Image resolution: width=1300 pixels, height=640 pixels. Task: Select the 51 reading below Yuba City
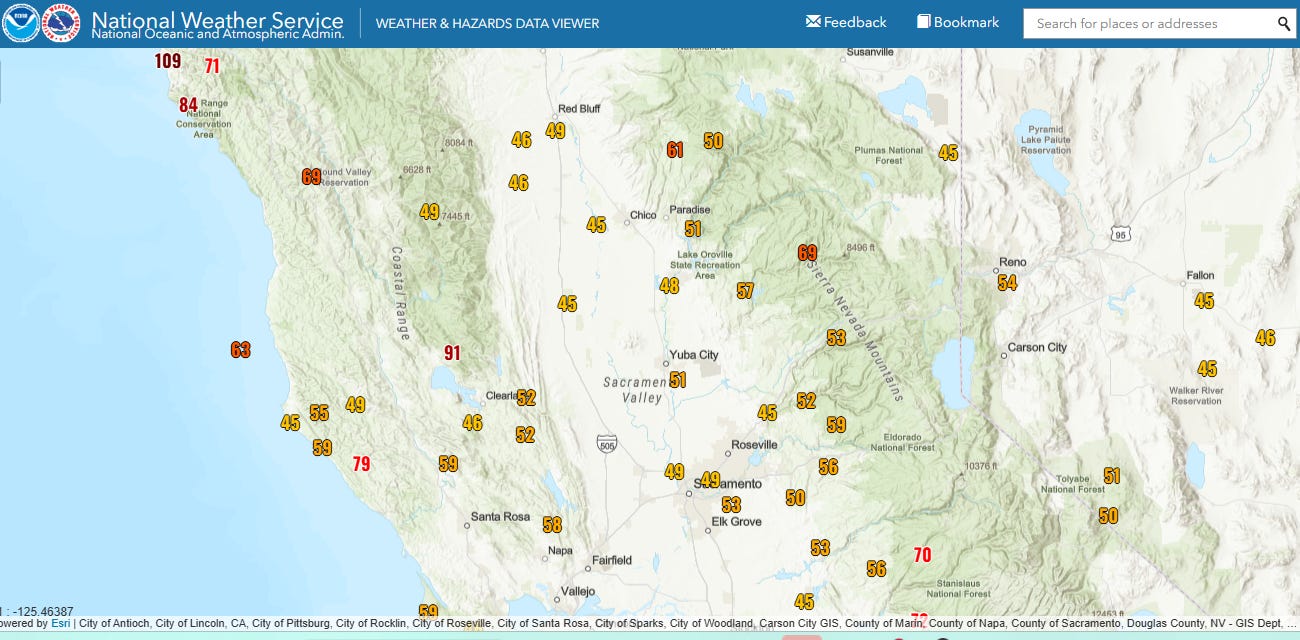(x=678, y=380)
